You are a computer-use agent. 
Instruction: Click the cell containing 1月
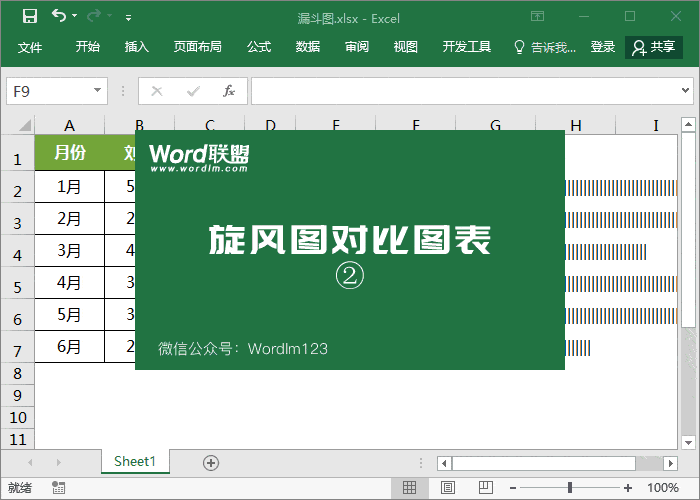[69, 187]
